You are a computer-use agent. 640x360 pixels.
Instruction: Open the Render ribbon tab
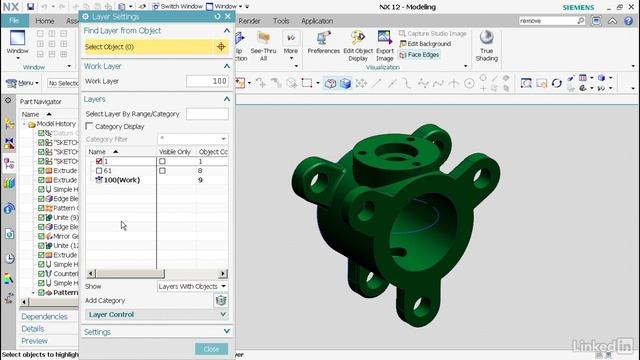click(x=249, y=21)
